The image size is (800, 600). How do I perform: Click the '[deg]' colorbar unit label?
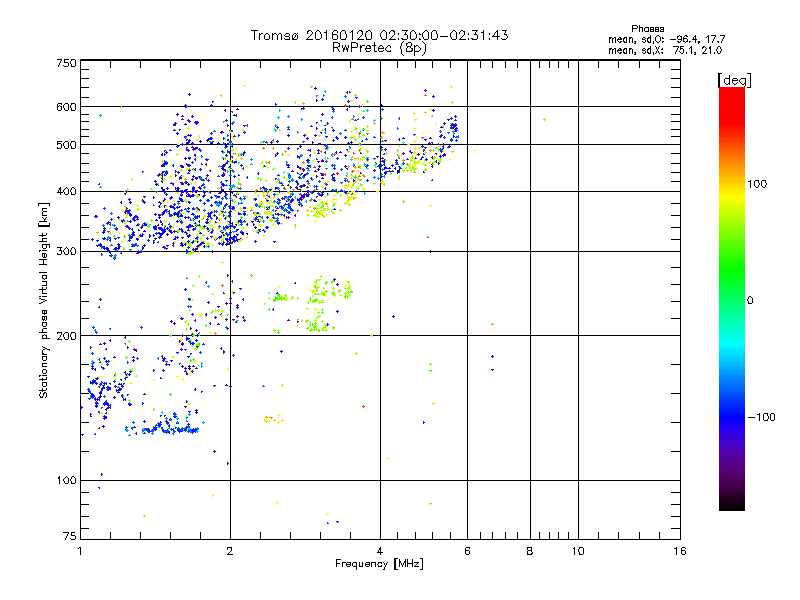pyautogui.click(x=734, y=80)
